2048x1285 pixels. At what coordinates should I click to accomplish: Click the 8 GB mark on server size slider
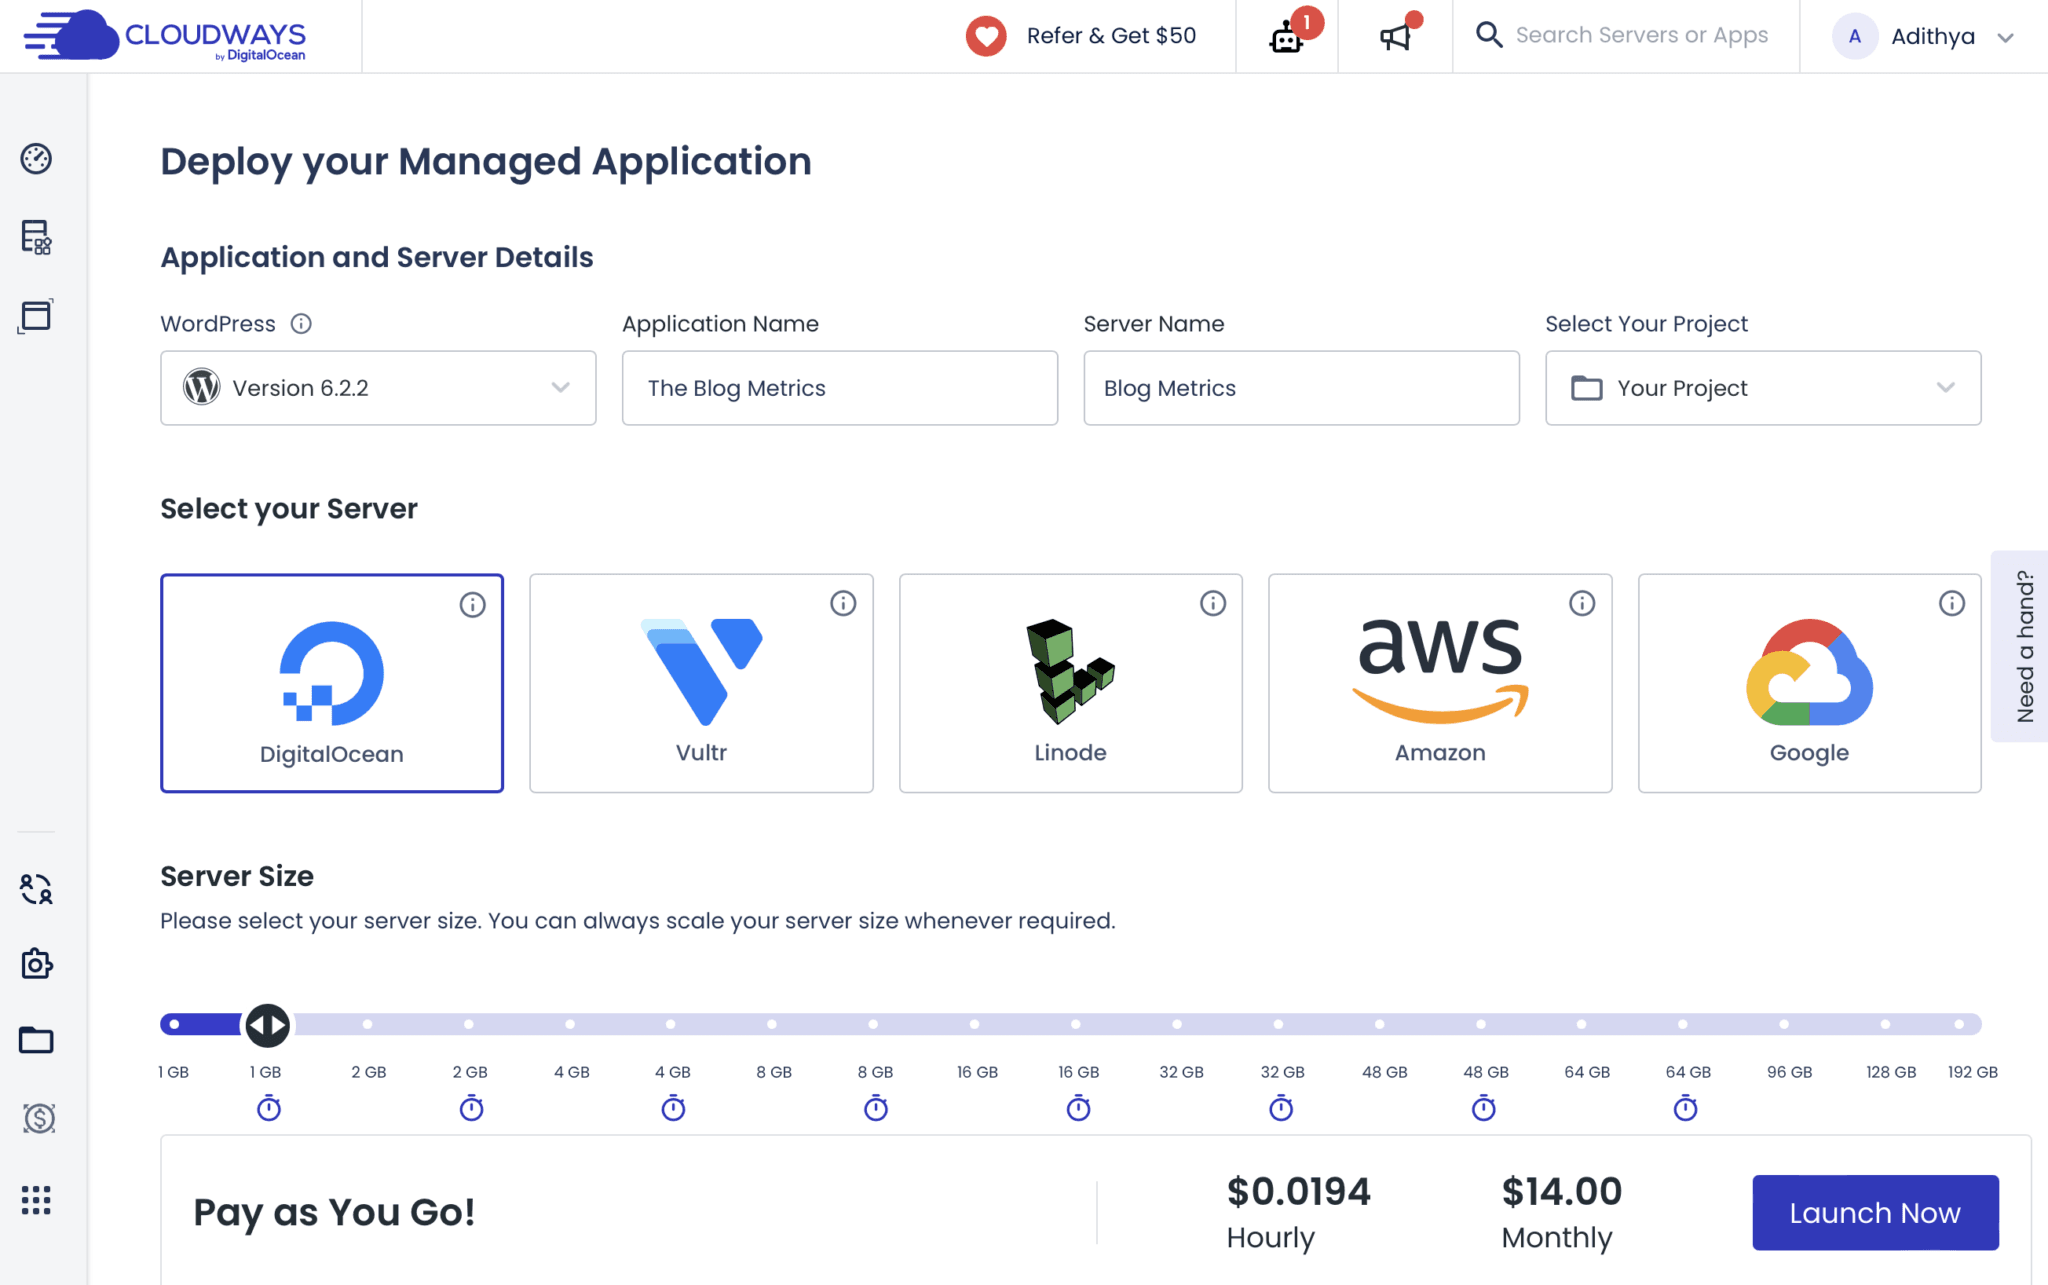coord(772,1024)
